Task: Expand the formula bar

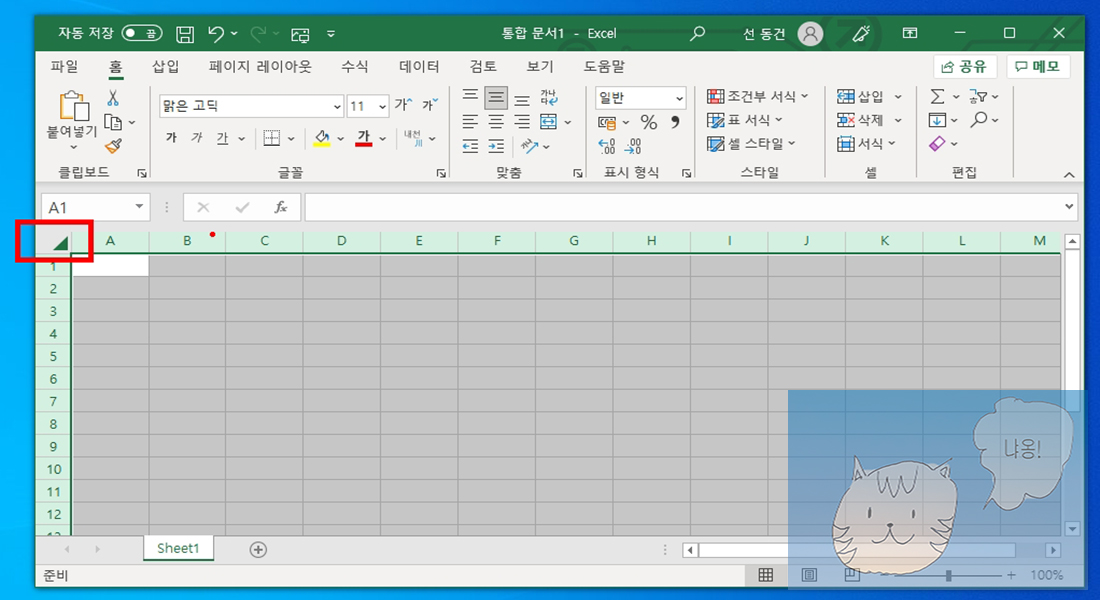Action: coord(1069,206)
